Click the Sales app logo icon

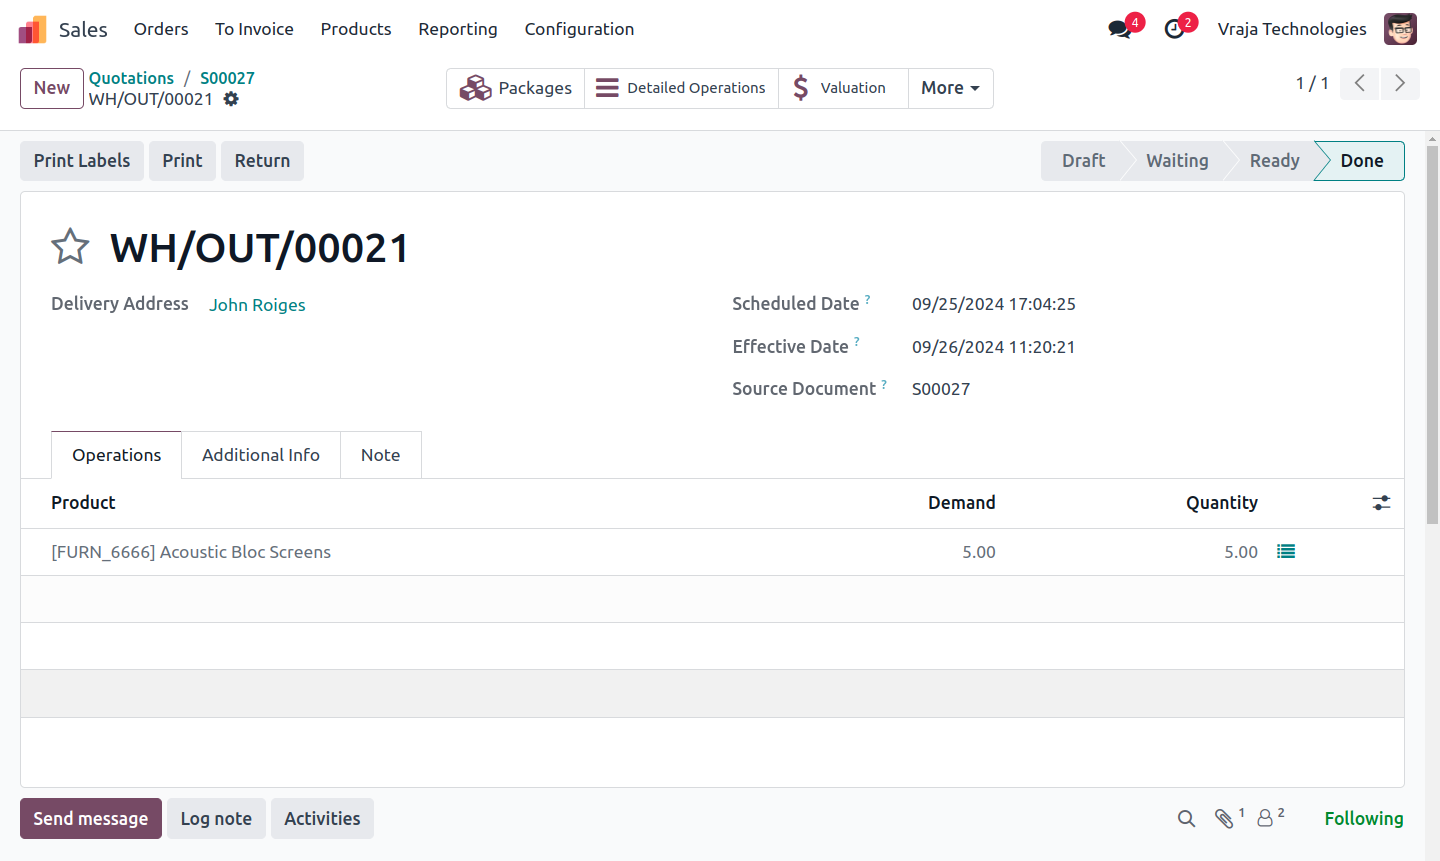[x=32, y=29]
